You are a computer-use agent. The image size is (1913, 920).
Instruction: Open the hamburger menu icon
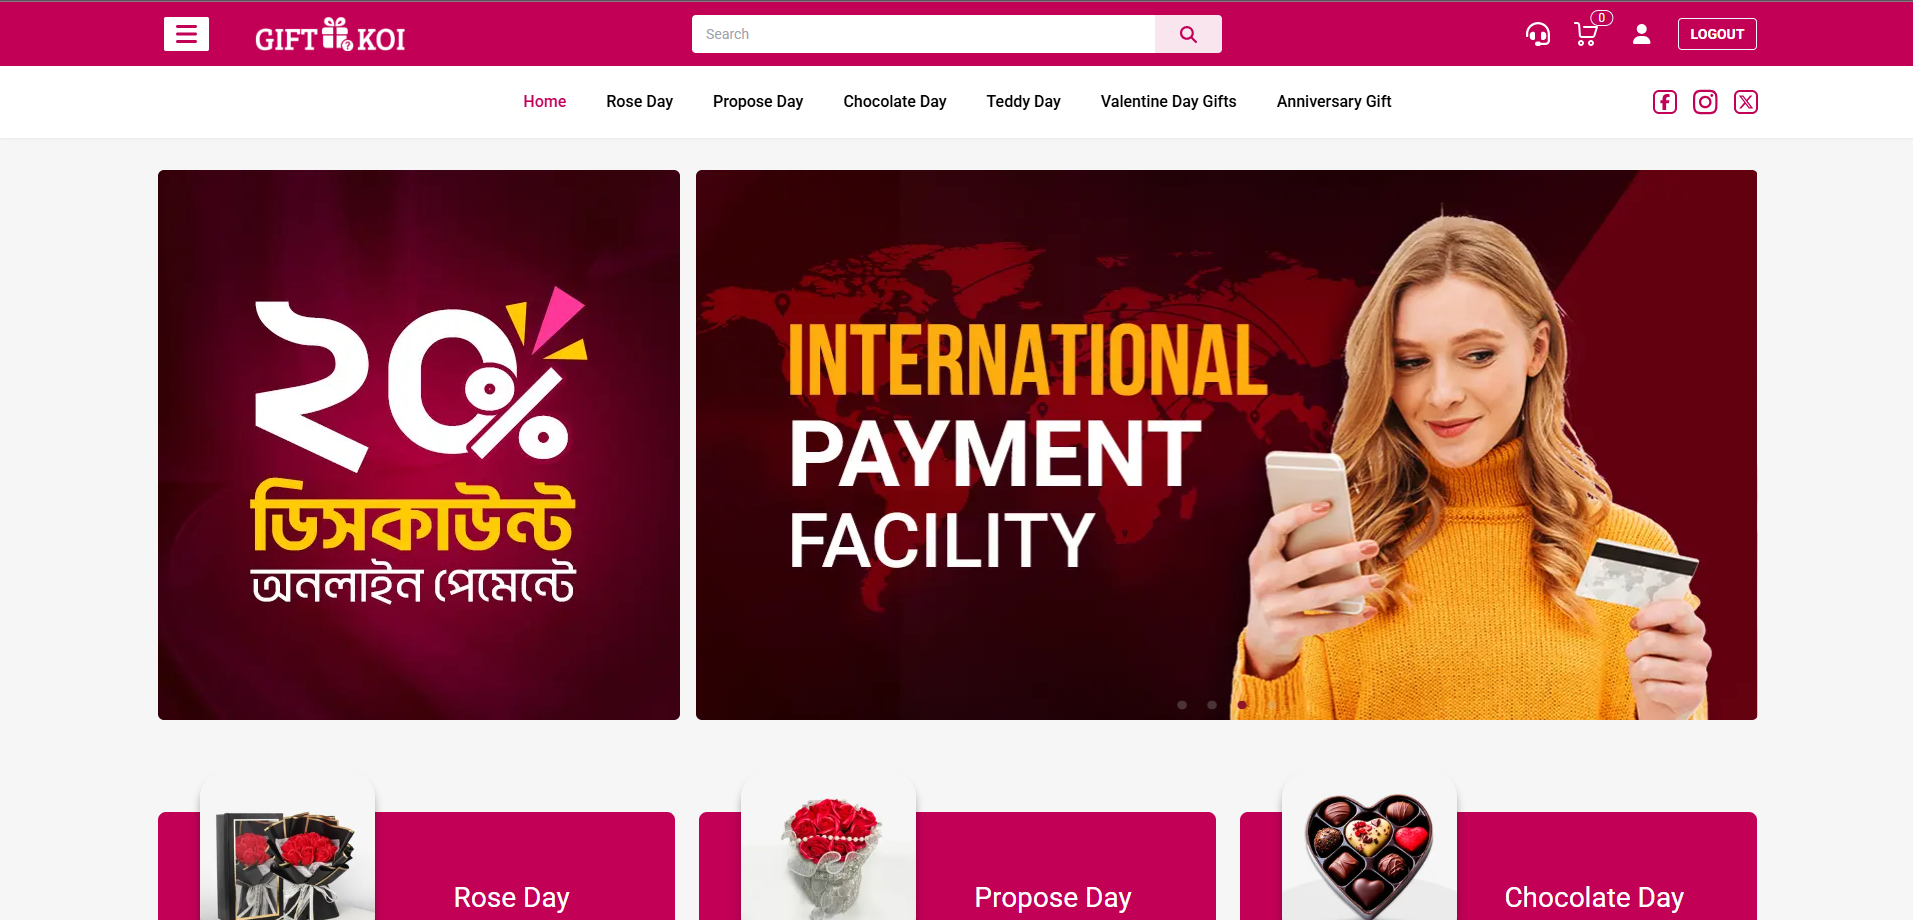click(x=186, y=34)
